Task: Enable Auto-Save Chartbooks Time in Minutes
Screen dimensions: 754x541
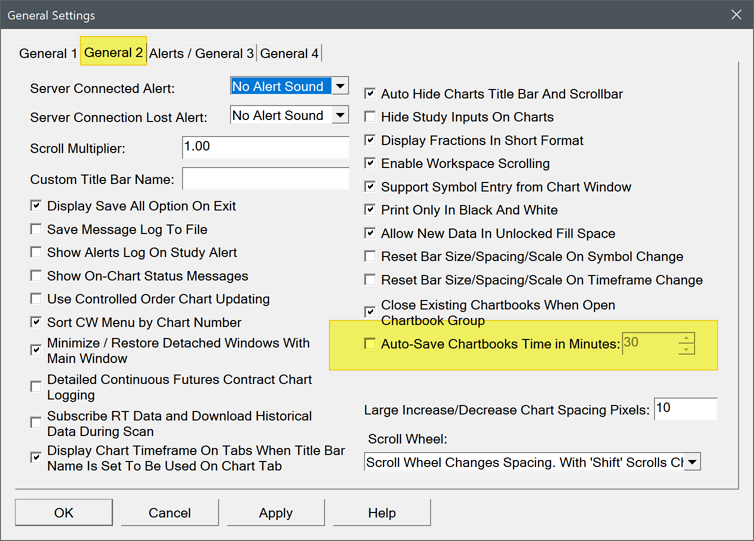Action: click(x=371, y=344)
